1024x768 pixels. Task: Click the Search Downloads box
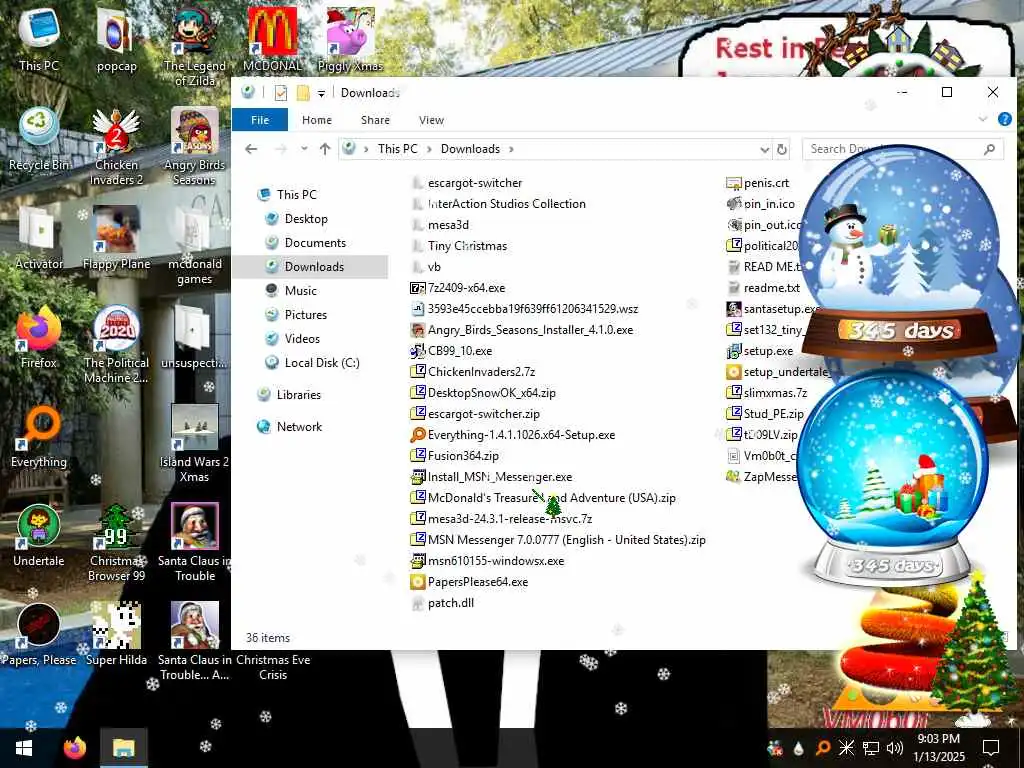pos(903,149)
